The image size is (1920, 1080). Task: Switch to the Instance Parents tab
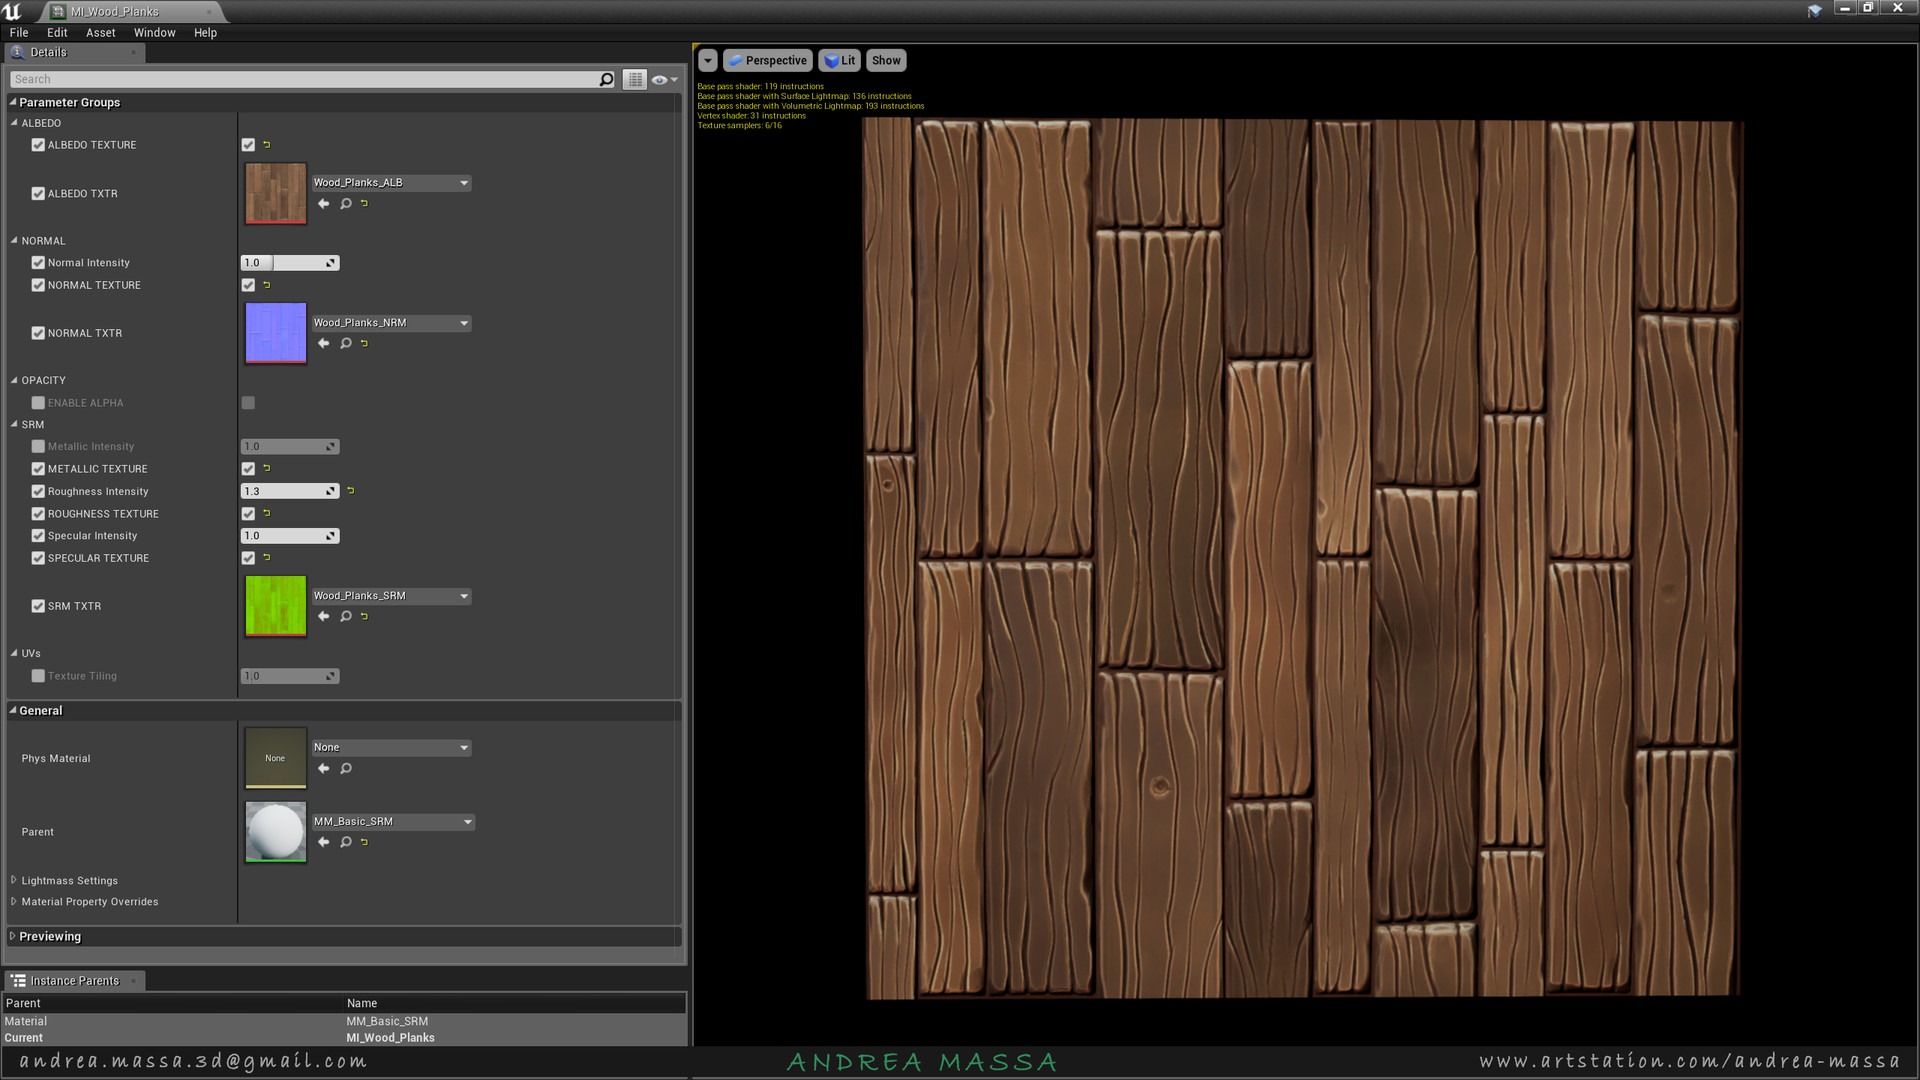pos(74,981)
